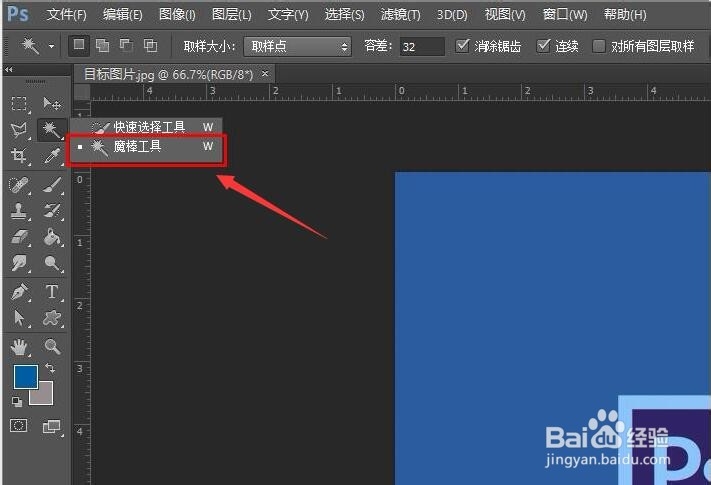
Task: Open the 选择(S) menu
Action: point(344,15)
